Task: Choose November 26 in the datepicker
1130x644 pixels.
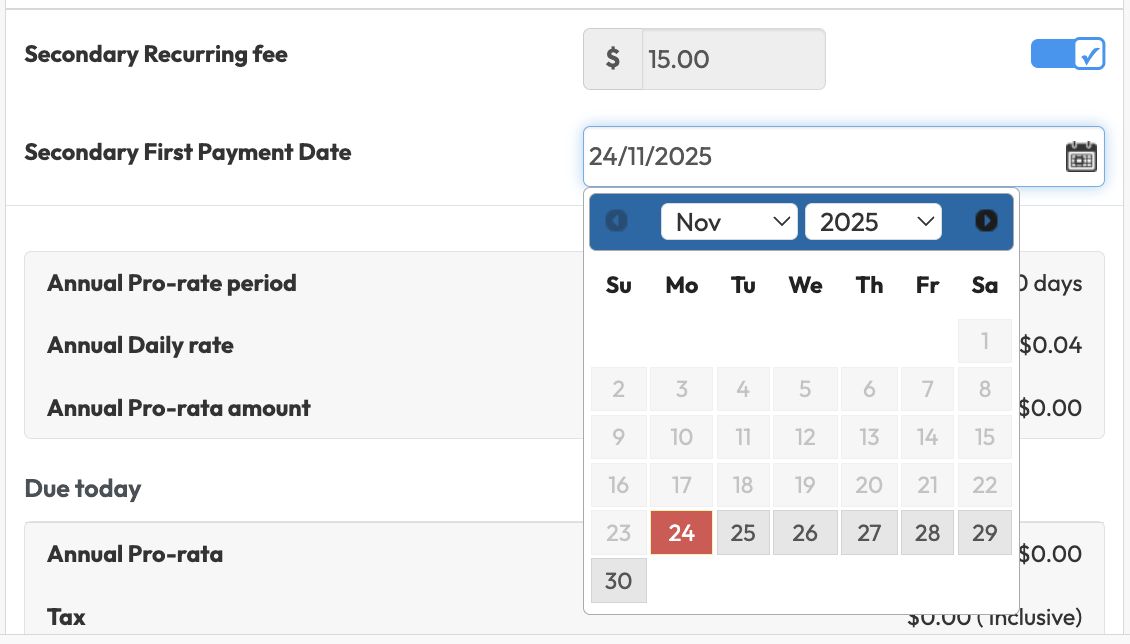Action: click(805, 533)
